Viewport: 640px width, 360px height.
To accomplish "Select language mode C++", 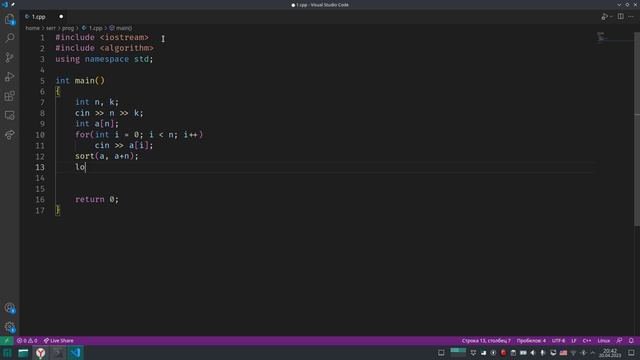I will click(587, 340).
